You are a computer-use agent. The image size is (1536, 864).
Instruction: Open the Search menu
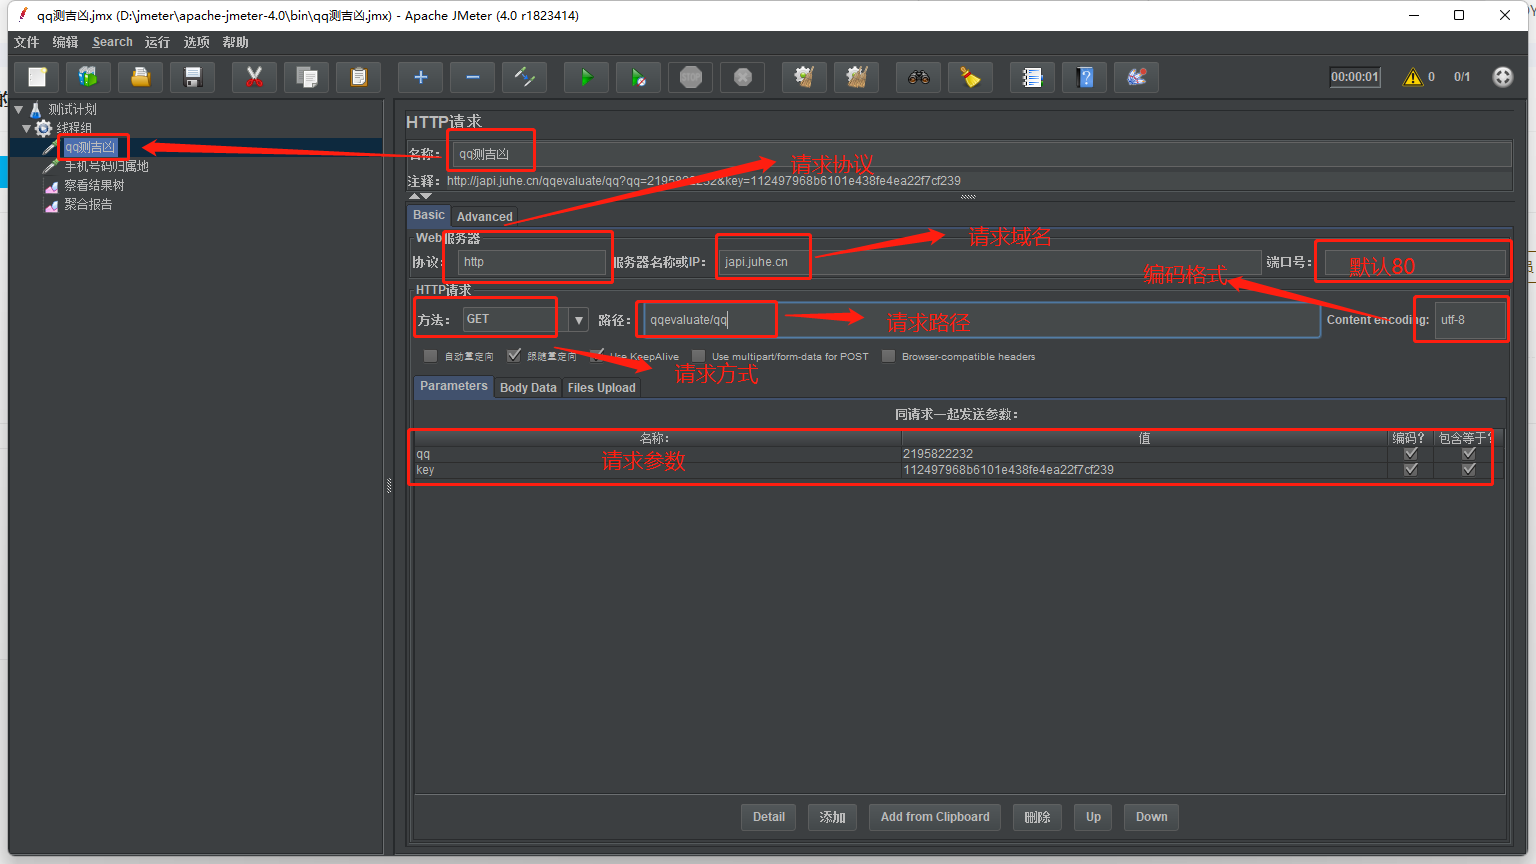(x=112, y=42)
